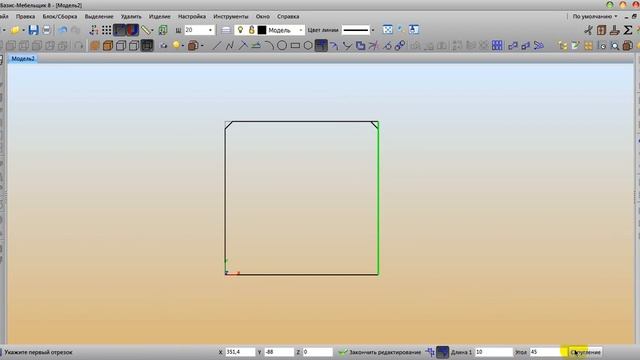Switch to the Модель2 document tab
The width and height of the screenshot is (640, 360).
(x=23, y=59)
